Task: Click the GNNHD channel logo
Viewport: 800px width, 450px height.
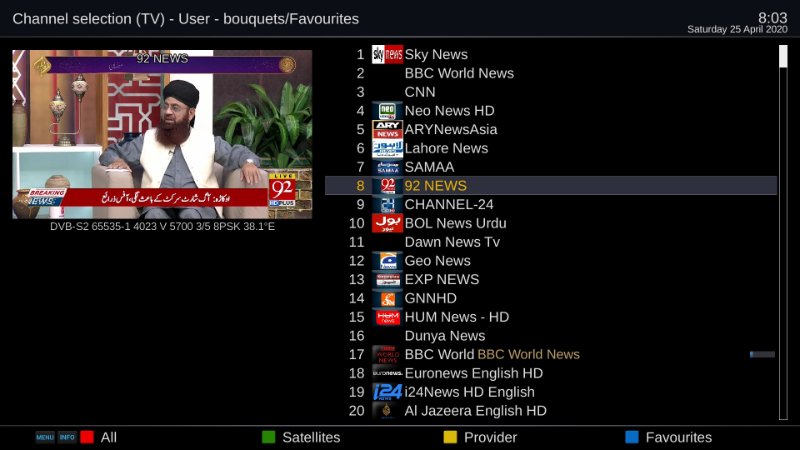Action: pyautogui.click(x=387, y=298)
